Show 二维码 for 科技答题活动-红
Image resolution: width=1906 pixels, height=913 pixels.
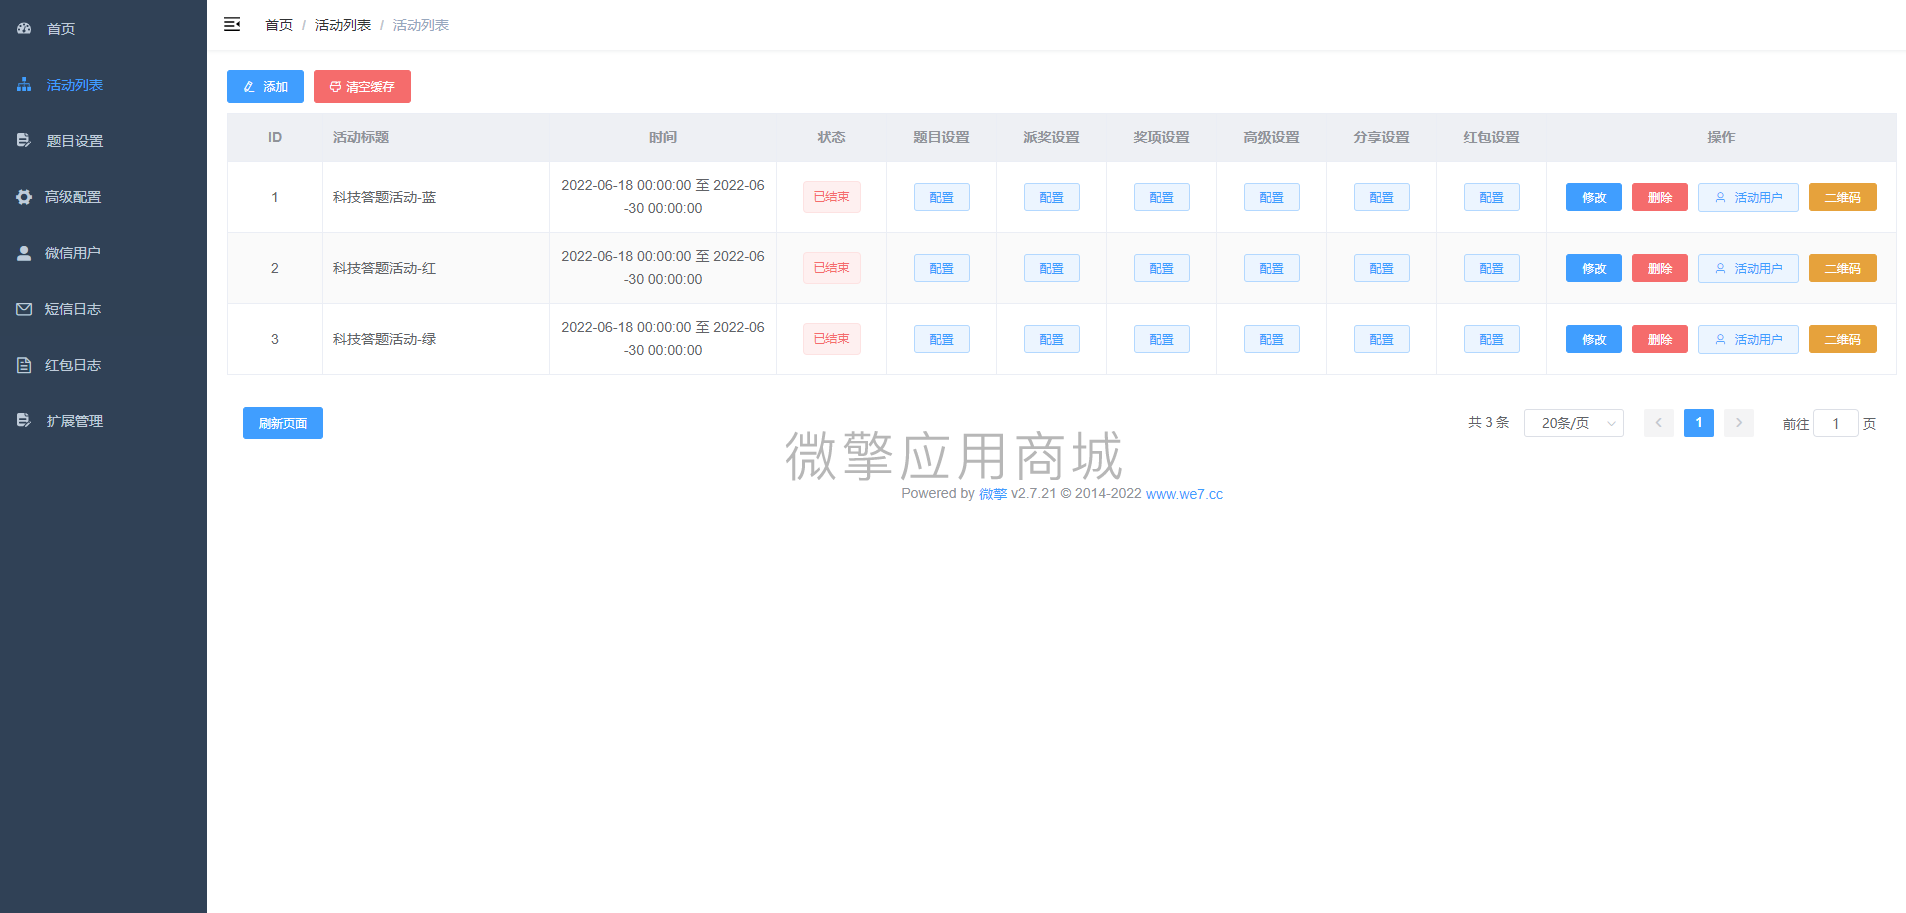(x=1843, y=268)
